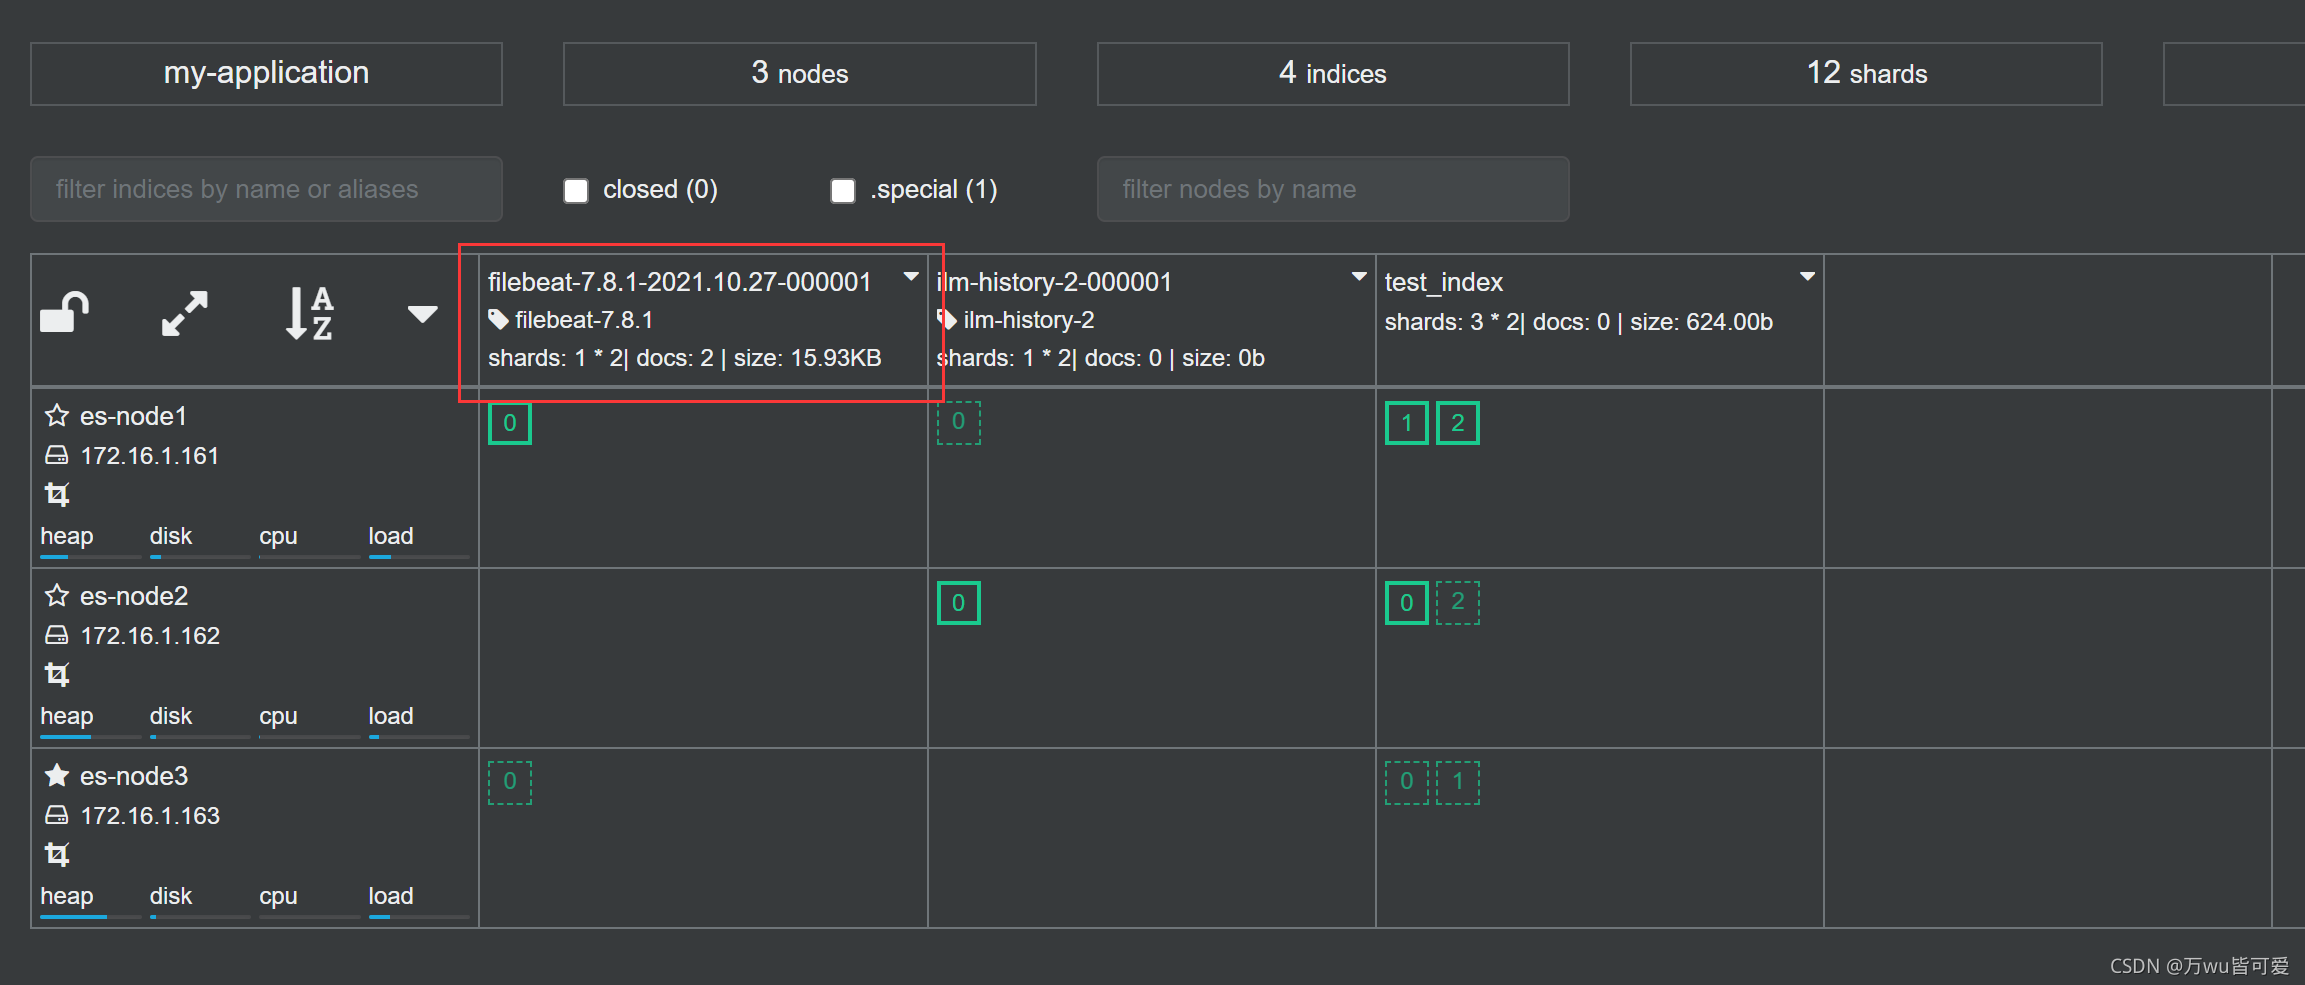This screenshot has width=2305, height=985.
Task: Click the filebeat-7.8.1 alias label
Action: pyautogui.click(x=584, y=320)
